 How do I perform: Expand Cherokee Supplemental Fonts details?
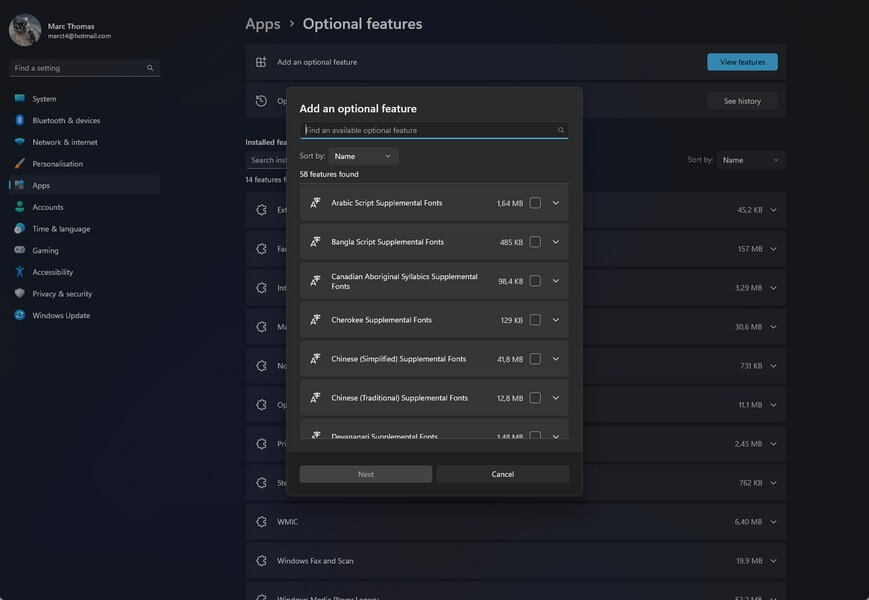pyautogui.click(x=556, y=320)
